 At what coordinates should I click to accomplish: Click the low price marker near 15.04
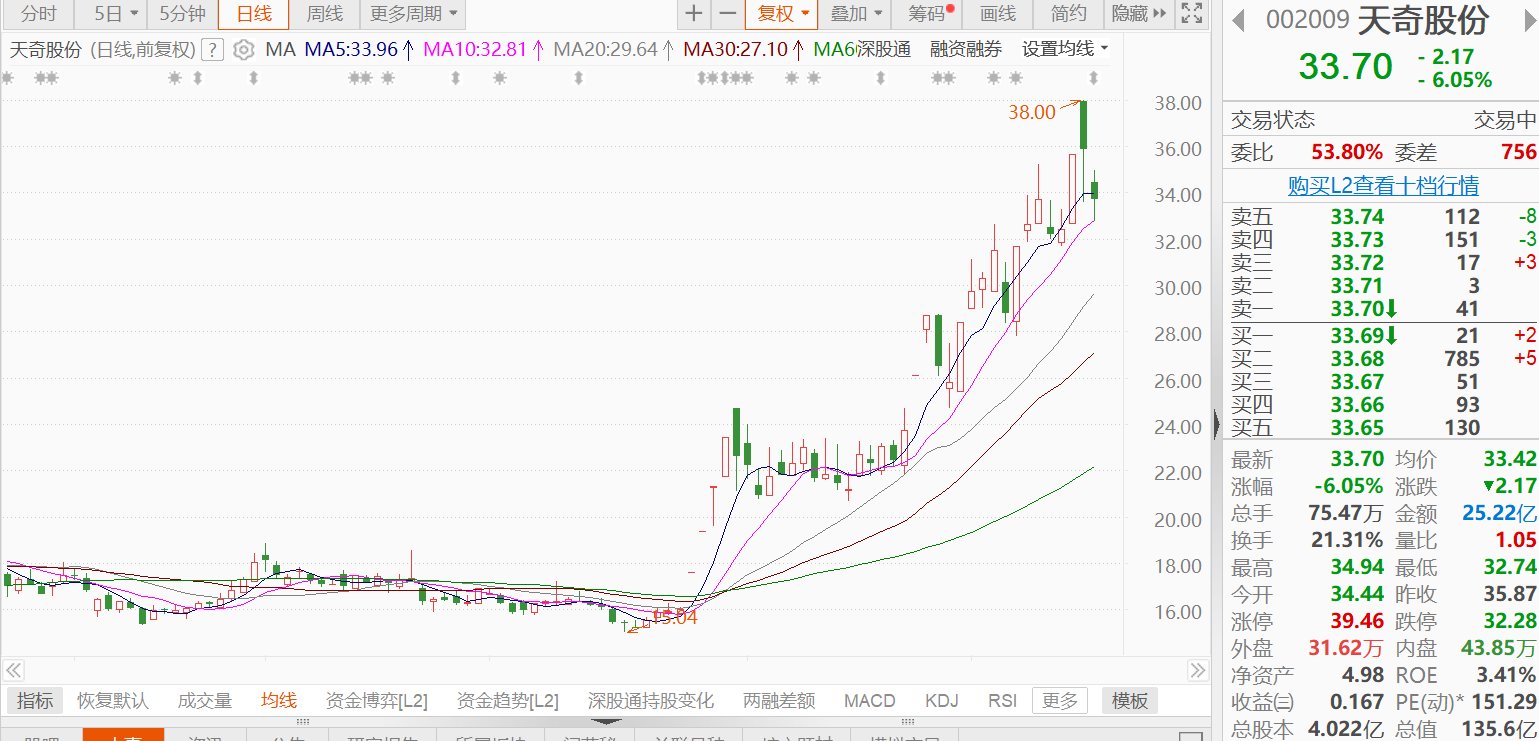[674, 617]
